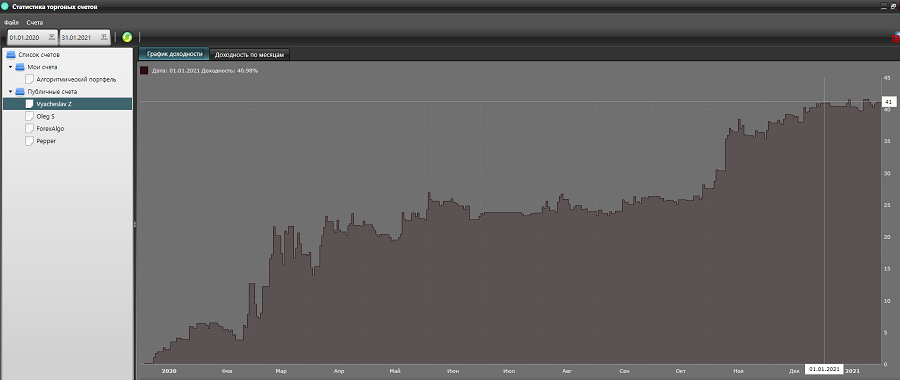Click the dark red chart legend swatch
Screen dimensions: 900x380
144,71
